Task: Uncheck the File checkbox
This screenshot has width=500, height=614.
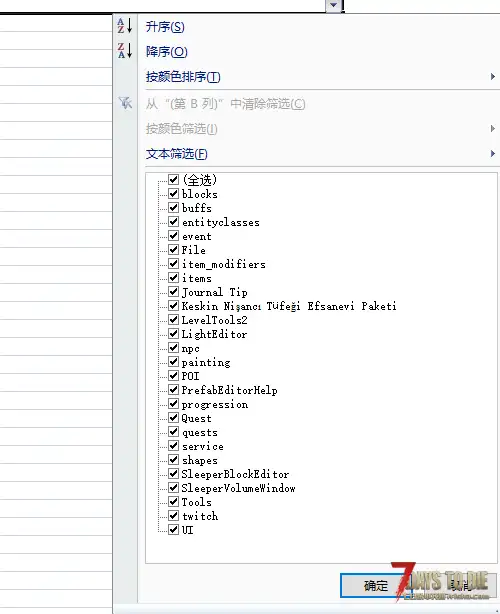Action: click(x=173, y=249)
